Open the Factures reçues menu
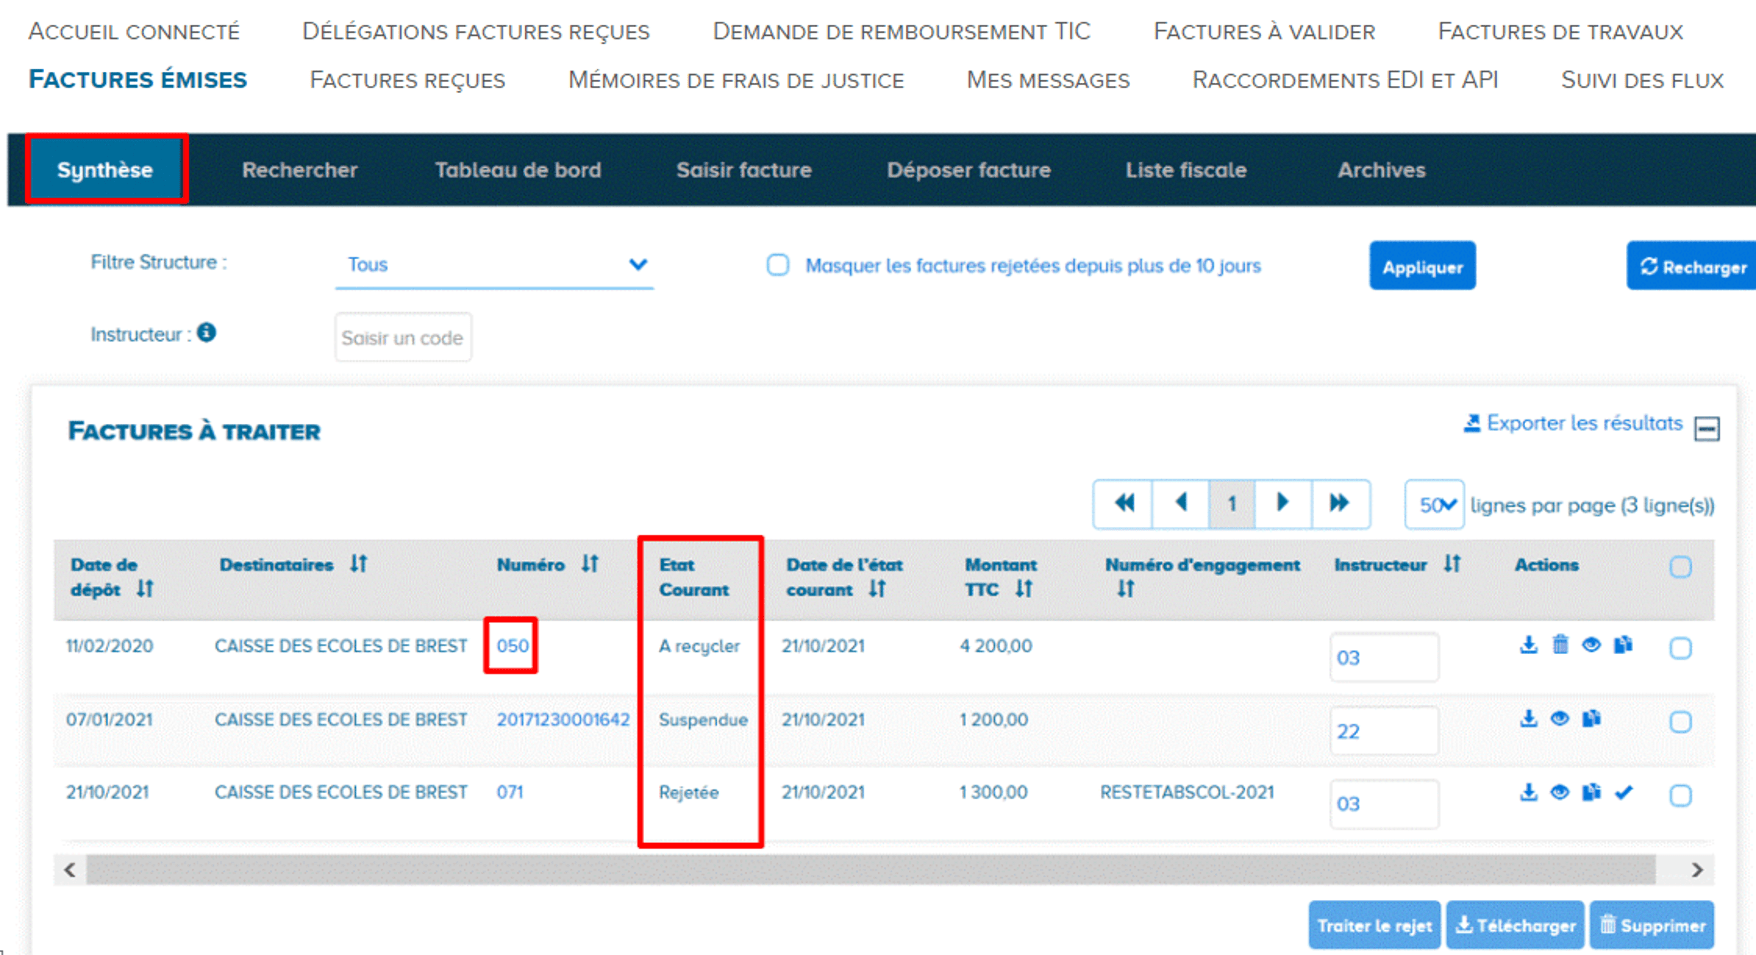Viewport: 1756px width, 955px height. pos(407,80)
